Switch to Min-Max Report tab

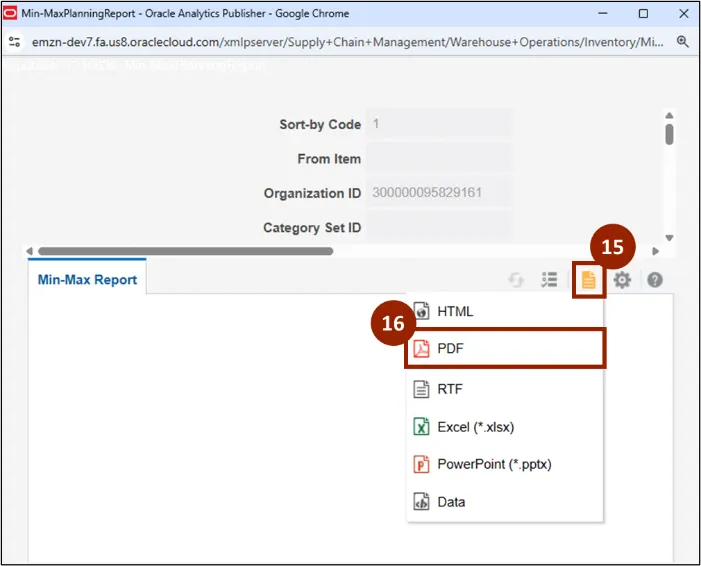point(87,280)
